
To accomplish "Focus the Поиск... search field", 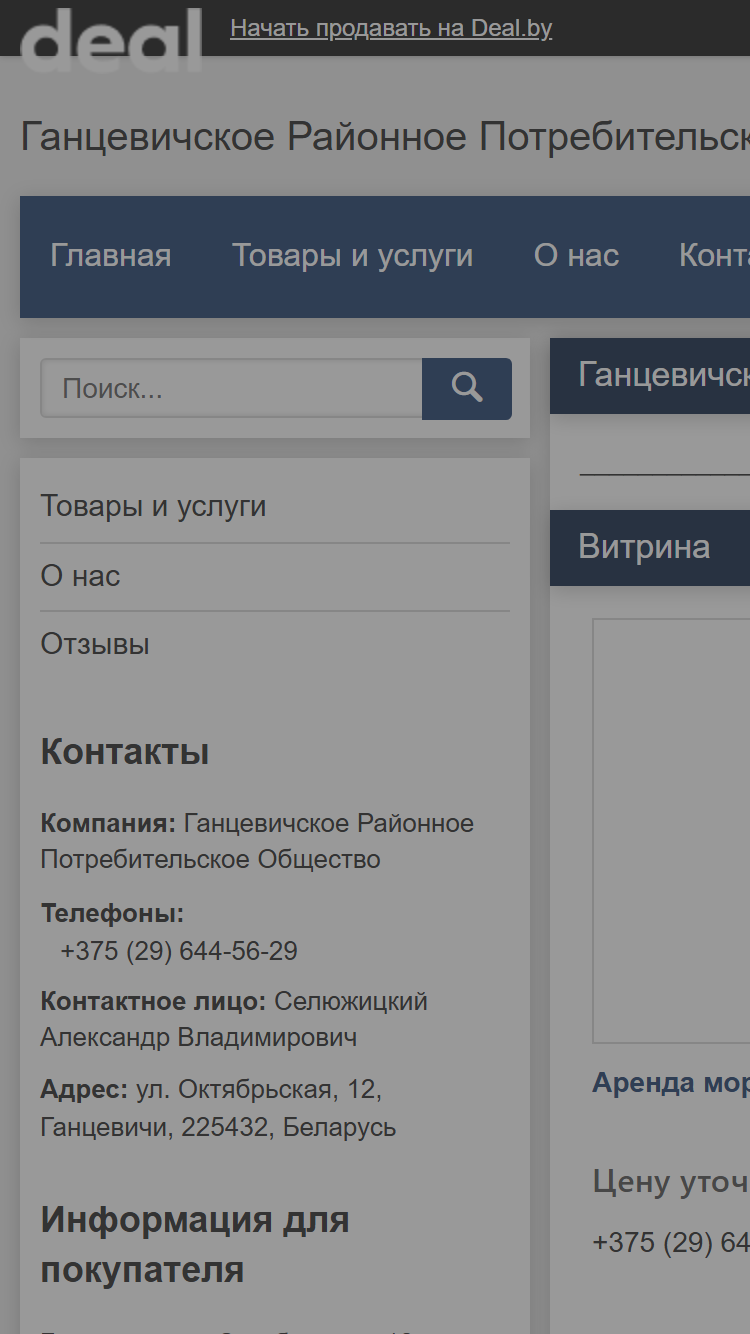I will (x=231, y=388).
